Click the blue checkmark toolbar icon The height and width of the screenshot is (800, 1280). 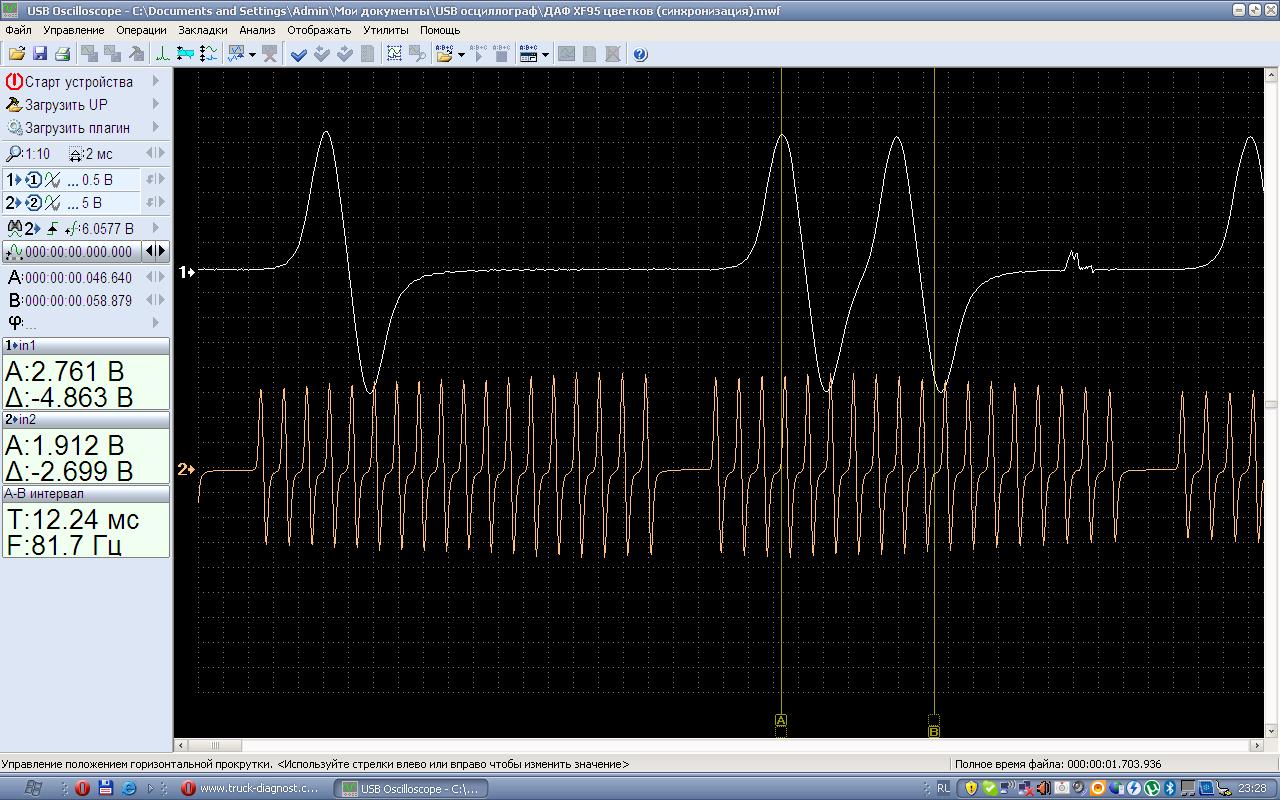(x=298, y=54)
